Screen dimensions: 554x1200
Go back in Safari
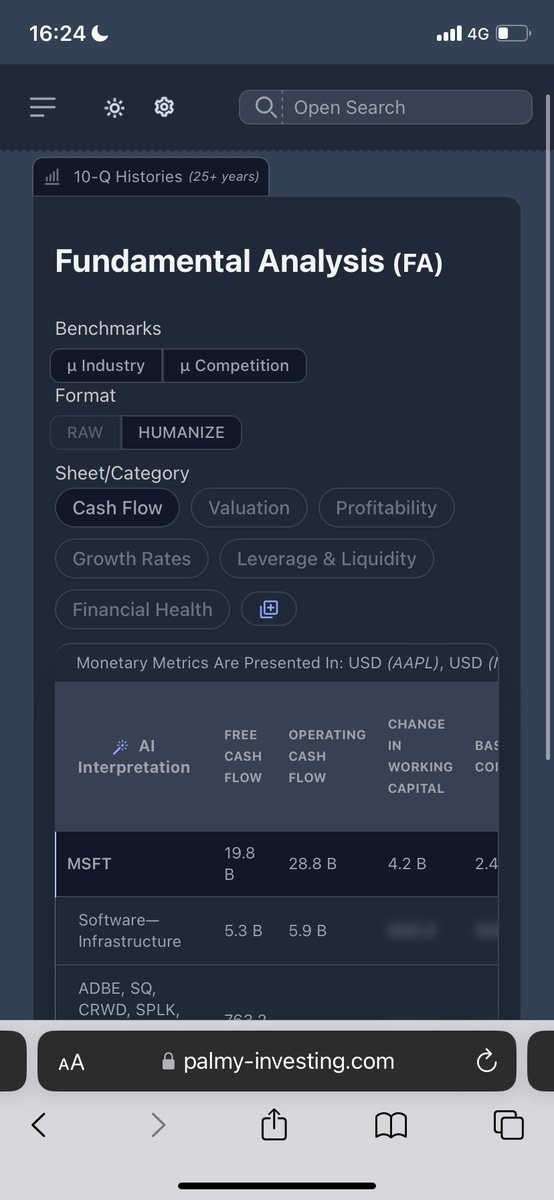pos(38,1125)
